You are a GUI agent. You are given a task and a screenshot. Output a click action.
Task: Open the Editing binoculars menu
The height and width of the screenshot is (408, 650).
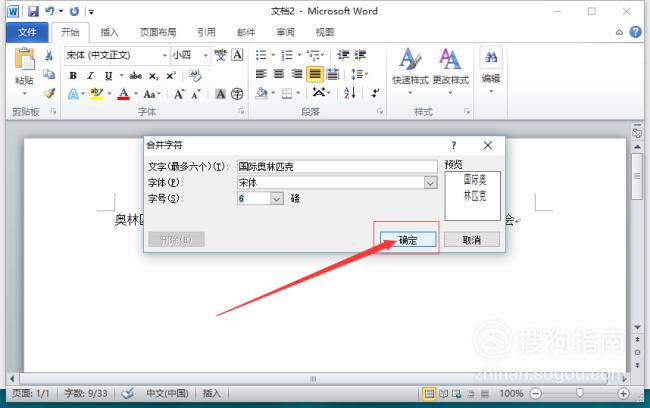[491, 70]
